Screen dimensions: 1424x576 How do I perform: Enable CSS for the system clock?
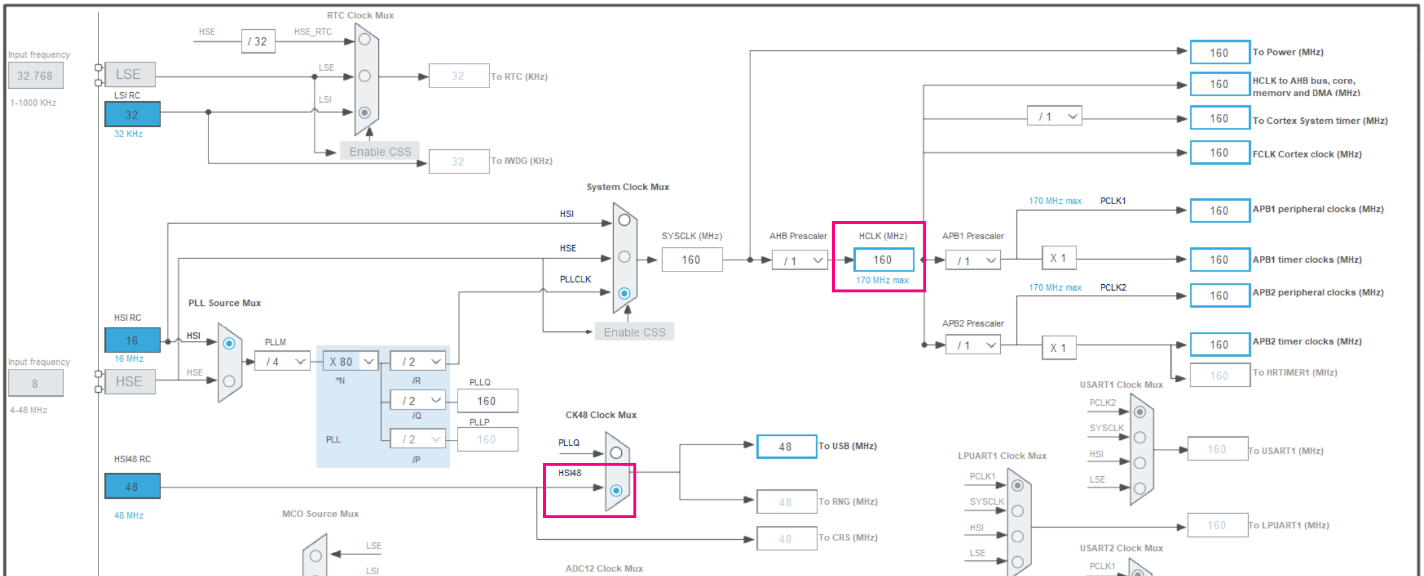tap(634, 331)
